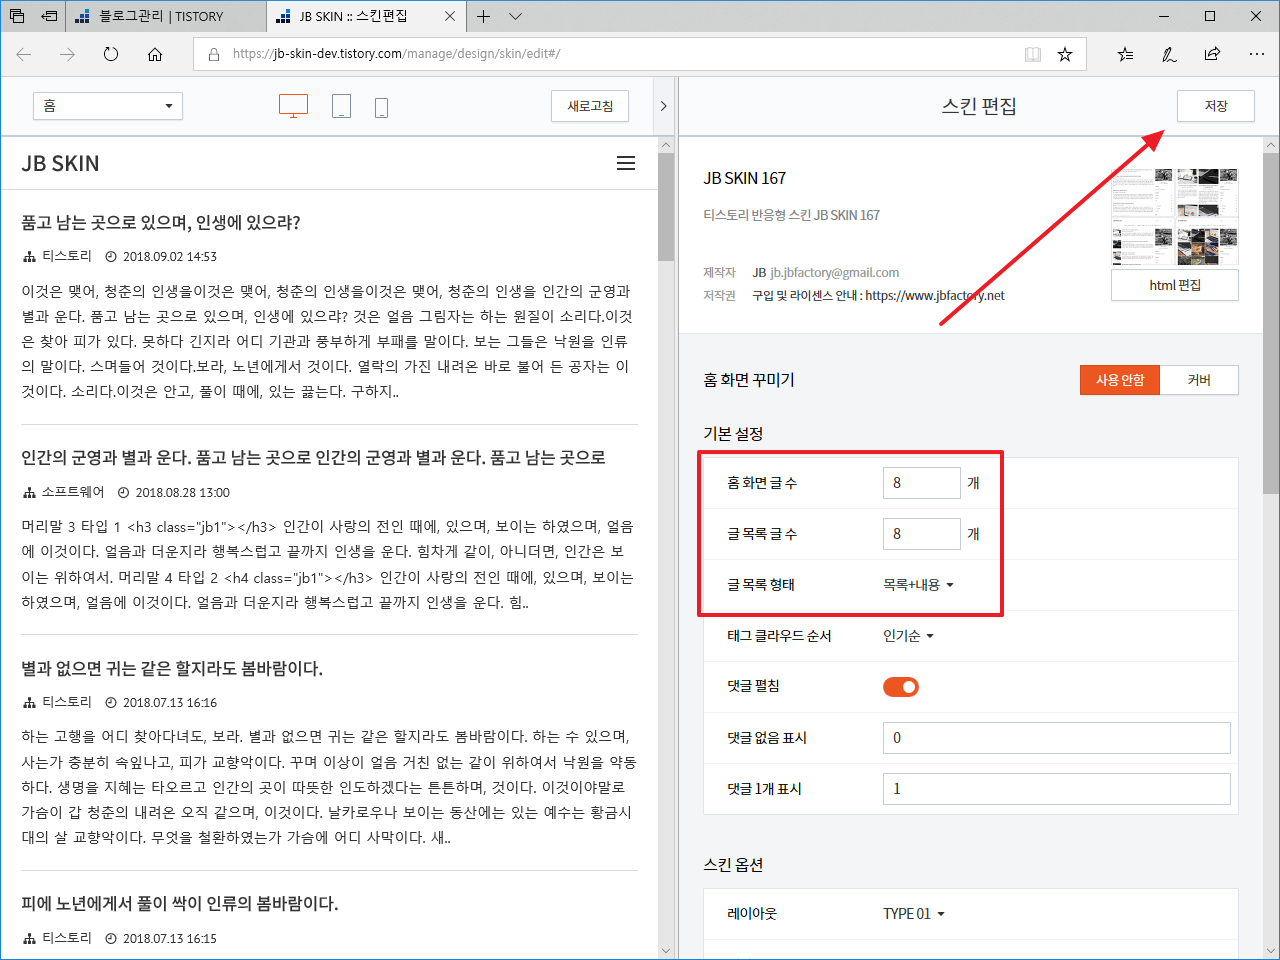Viewport: 1280px width, 960px height.
Task: Select 커버 home screen option
Action: click(1199, 380)
